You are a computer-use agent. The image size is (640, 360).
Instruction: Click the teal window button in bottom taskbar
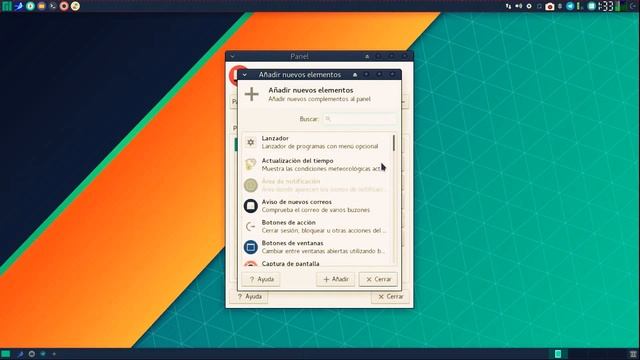[558, 354]
